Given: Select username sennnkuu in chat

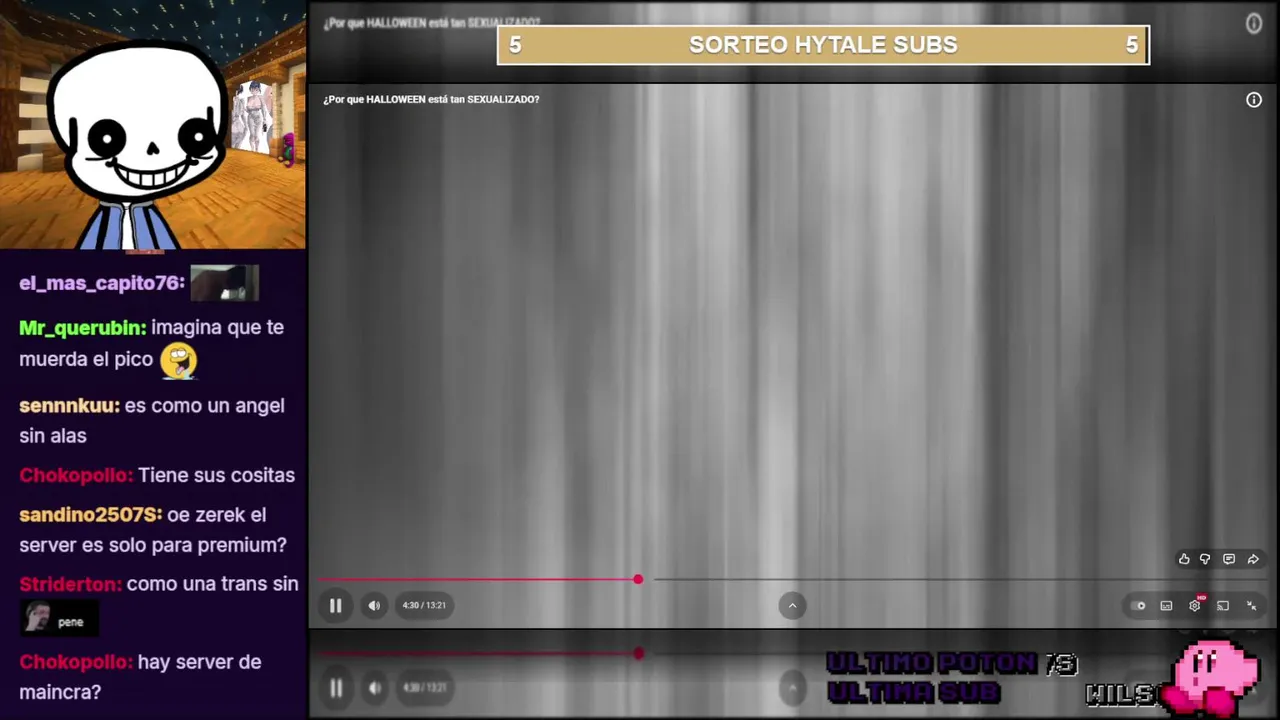Looking at the screenshot, I should coord(69,406).
